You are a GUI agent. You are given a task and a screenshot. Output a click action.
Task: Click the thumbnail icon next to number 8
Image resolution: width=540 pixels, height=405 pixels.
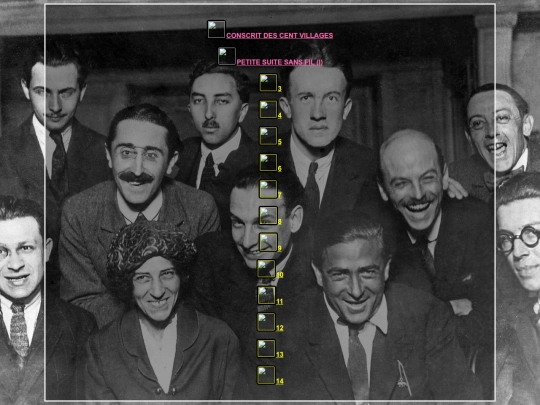[268, 215]
